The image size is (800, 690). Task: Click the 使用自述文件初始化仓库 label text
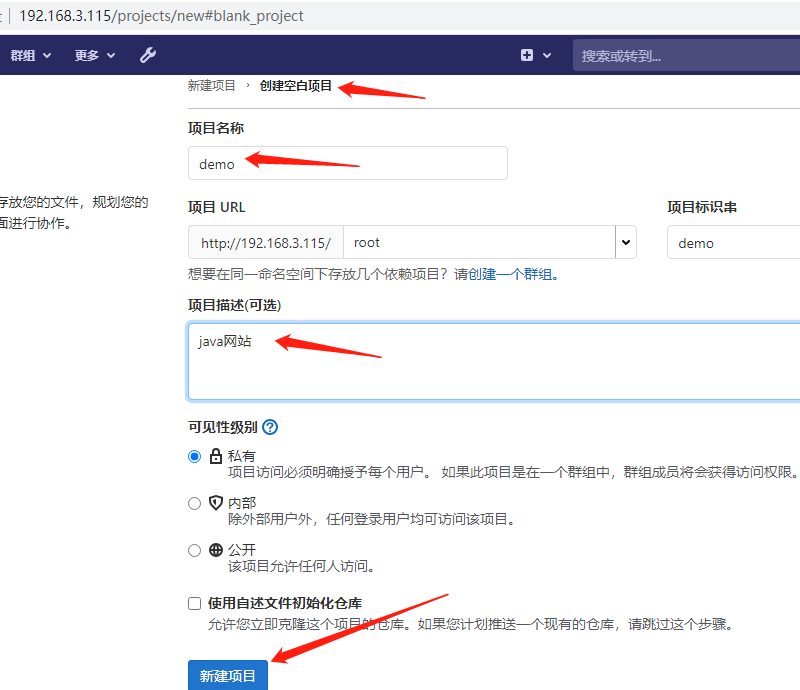285,603
